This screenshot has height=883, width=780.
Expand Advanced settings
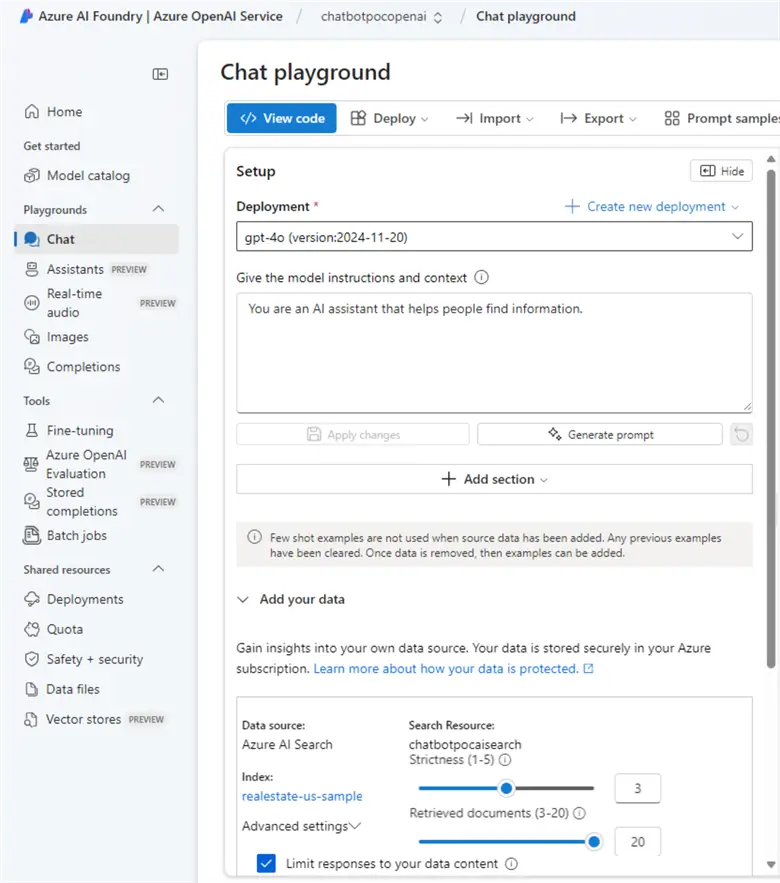301,826
